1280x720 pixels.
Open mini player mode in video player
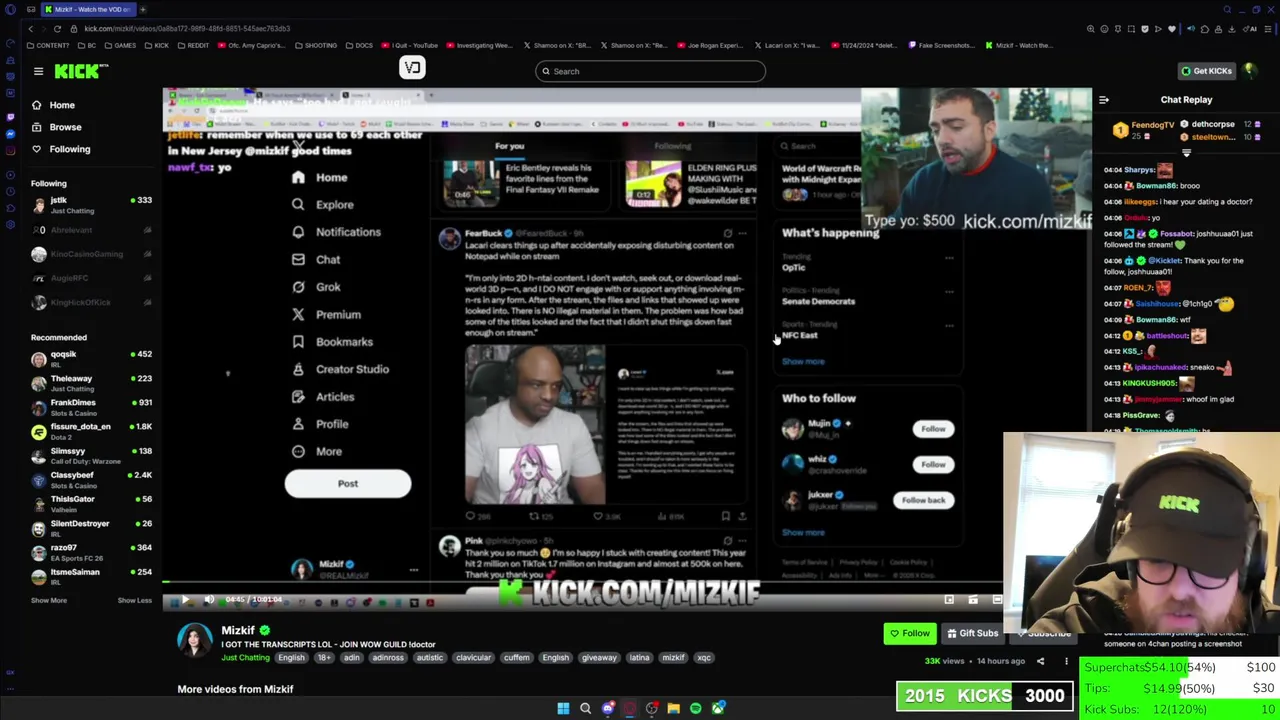(949, 600)
